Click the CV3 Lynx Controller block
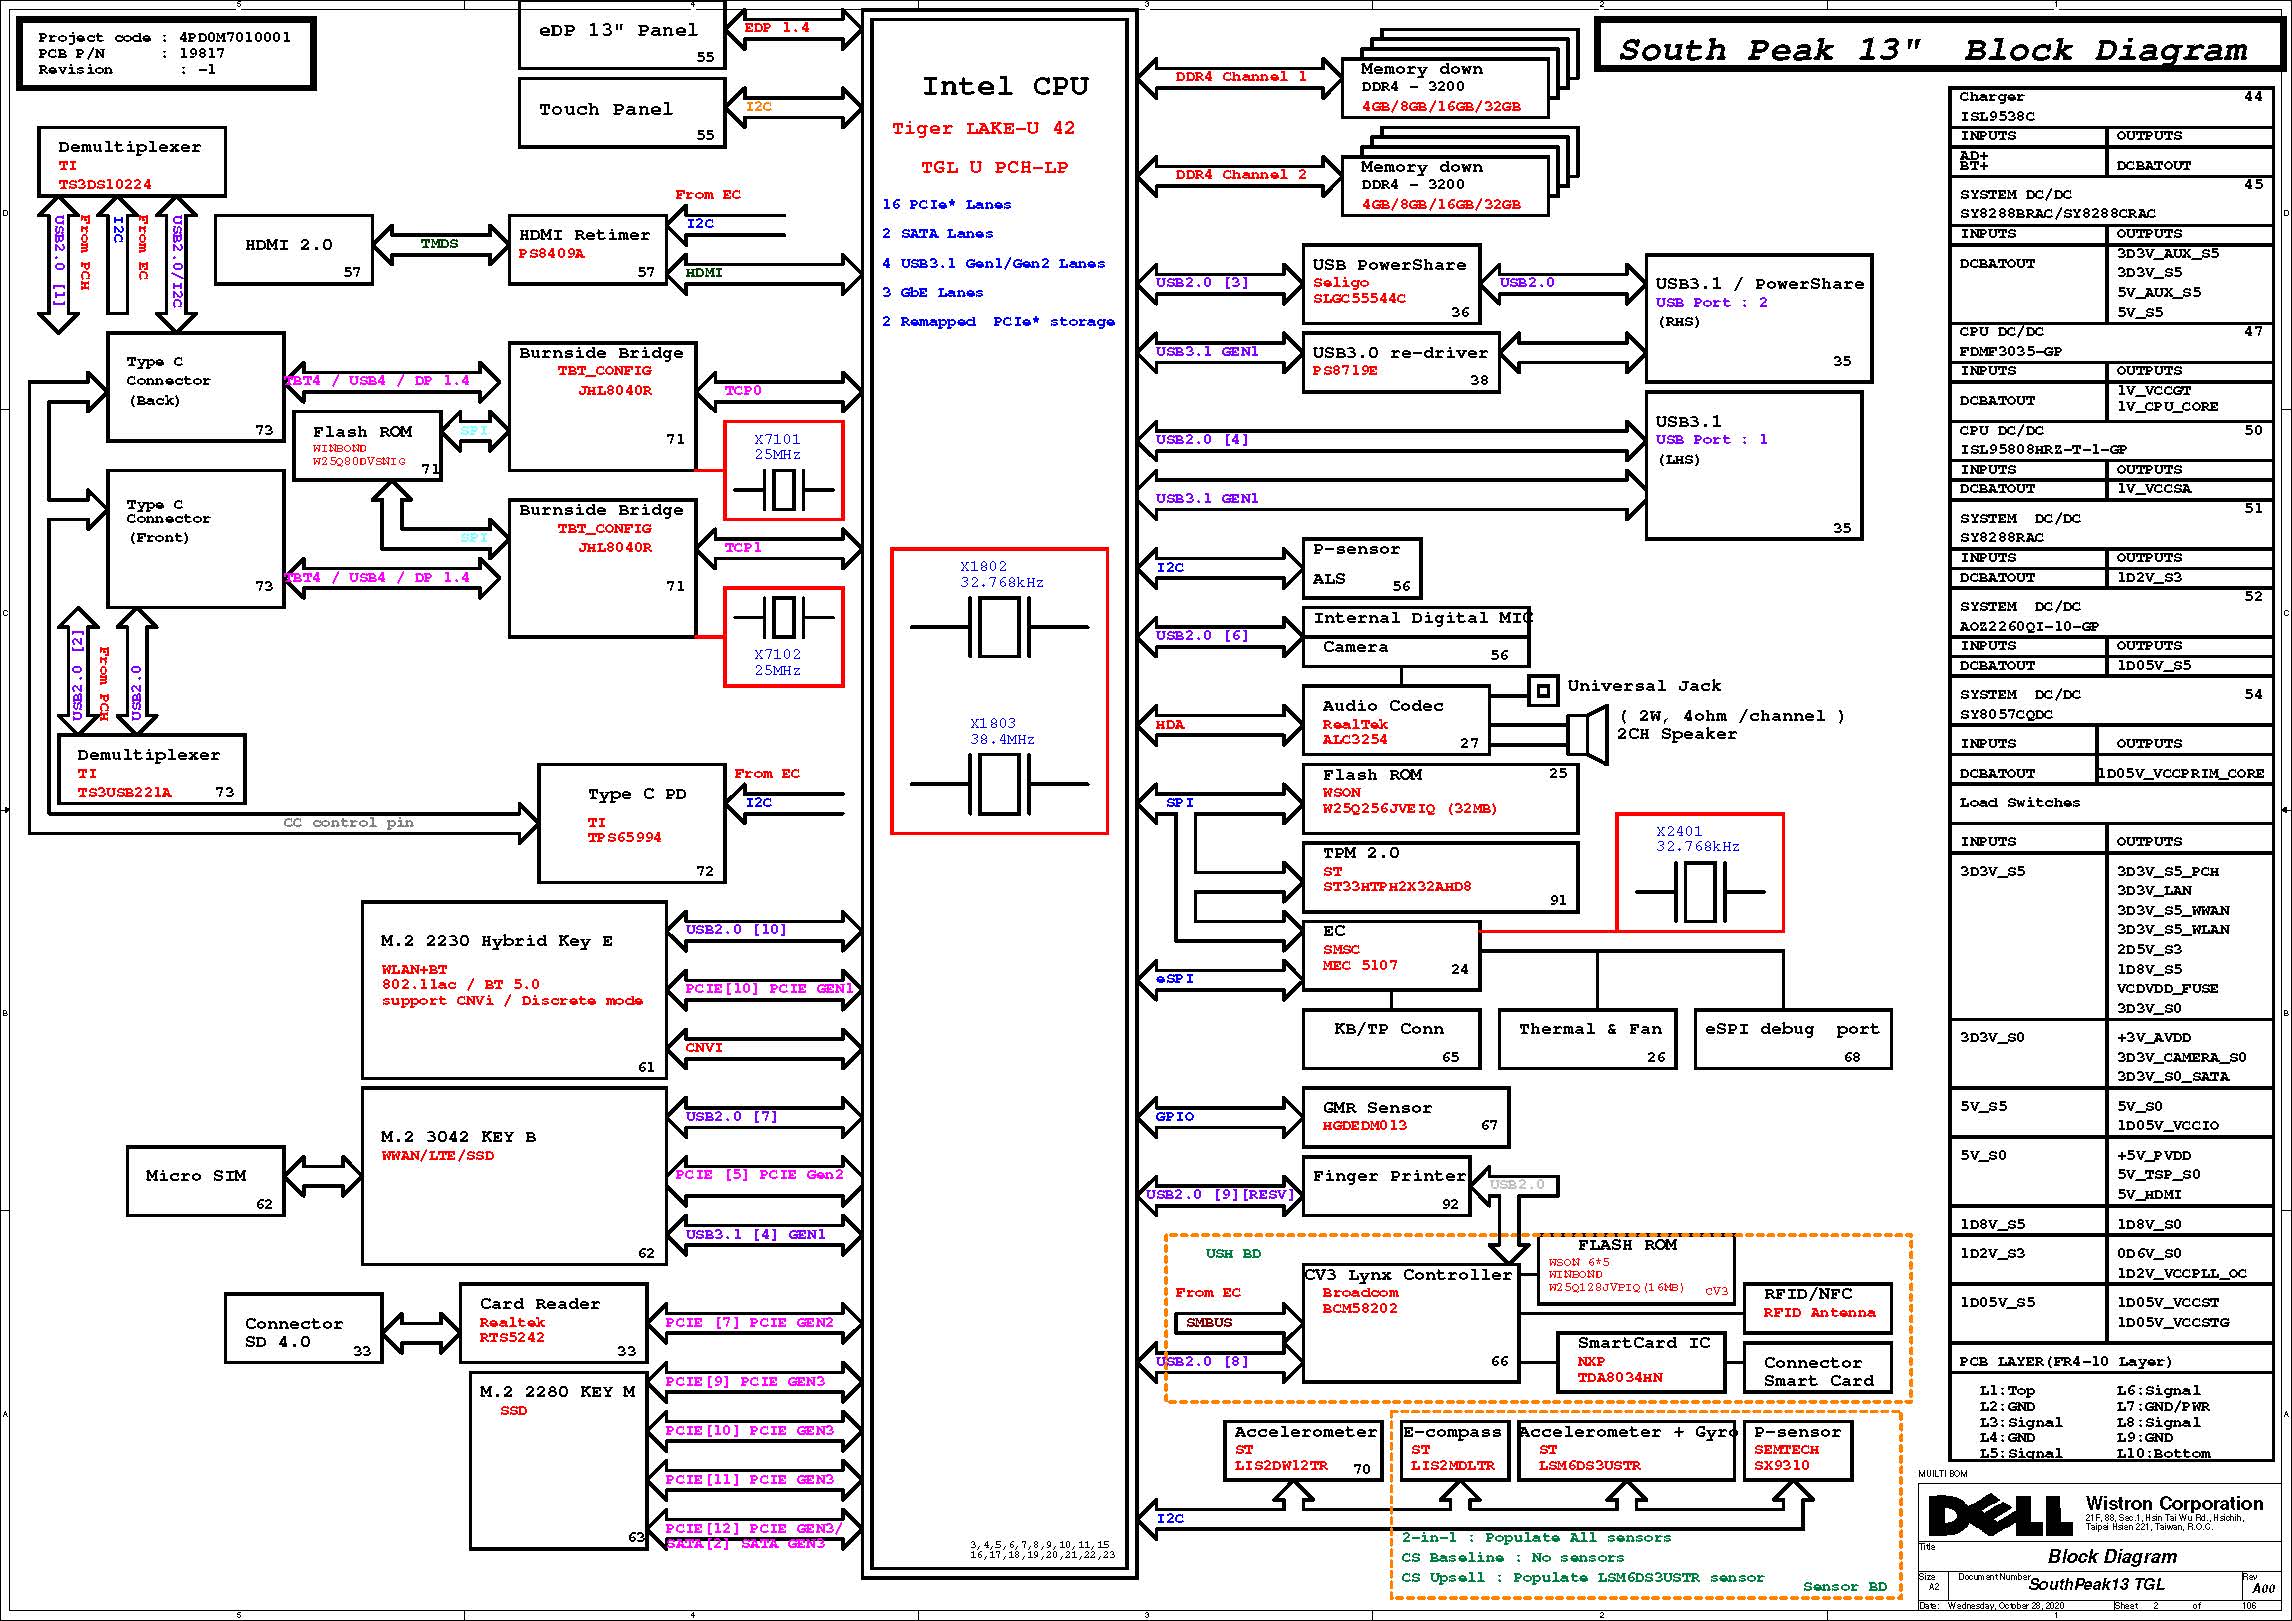The height and width of the screenshot is (1621, 2292). pyautogui.click(x=1410, y=1322)
